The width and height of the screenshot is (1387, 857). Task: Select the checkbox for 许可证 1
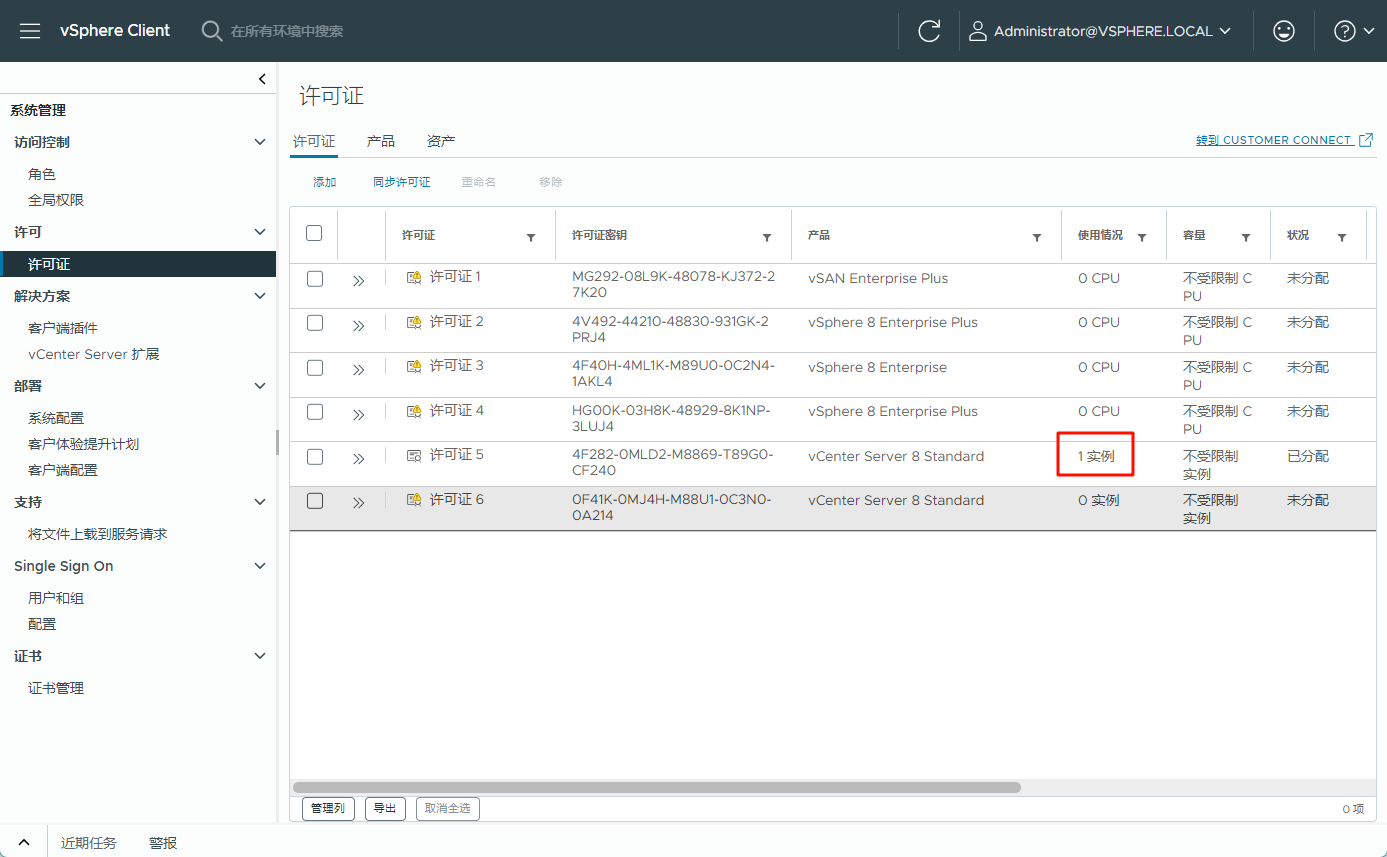coord(315,279)
